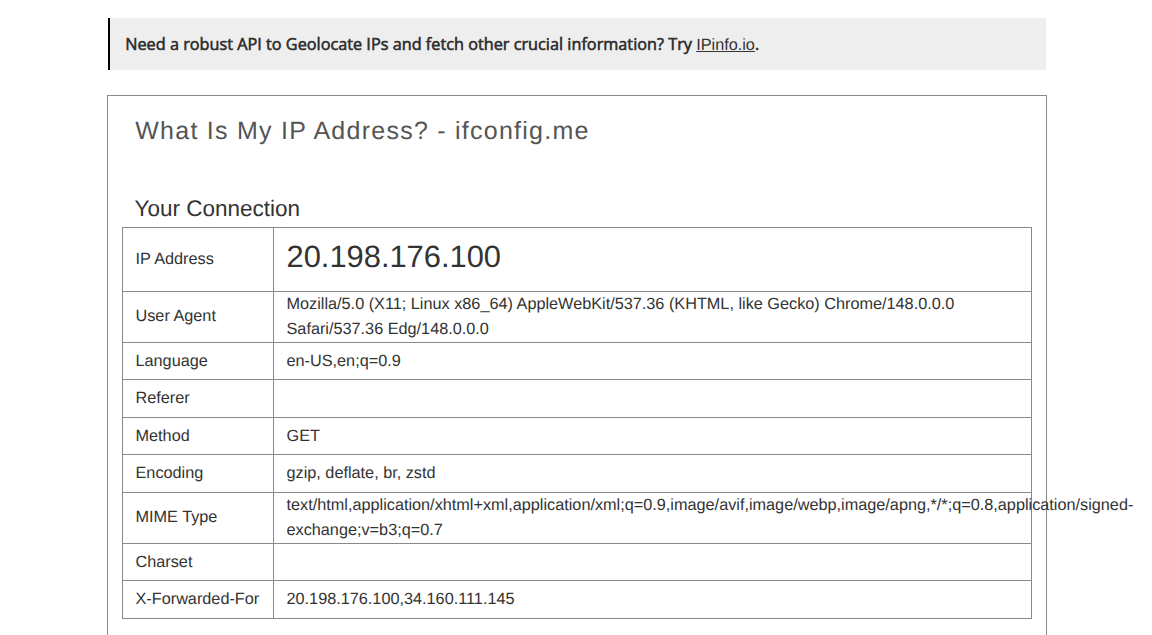Screen dimensions: 1152x635
Task: Click the empty Referer value cell
Action: (x=652, y=398)
